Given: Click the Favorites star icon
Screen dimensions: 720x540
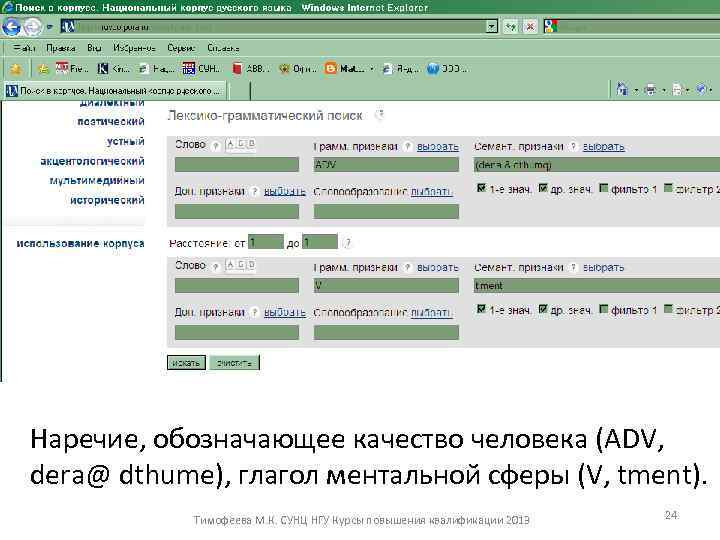Looking at the screenshot, I should [x=16, y=69].
